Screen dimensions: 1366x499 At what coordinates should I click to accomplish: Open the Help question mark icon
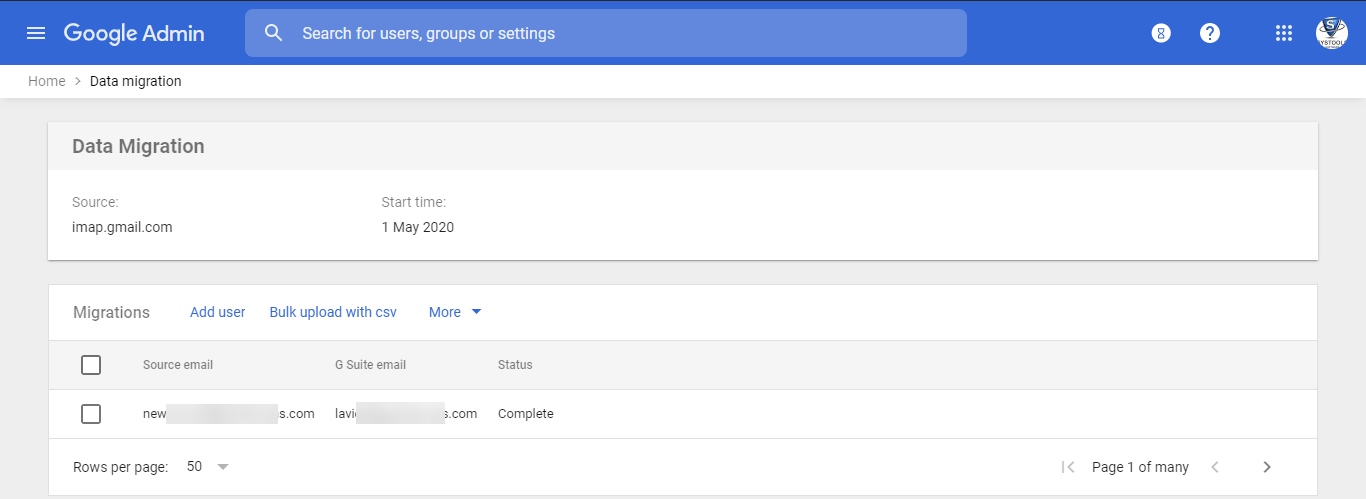pyautogui.click(x=1210, y=33)
